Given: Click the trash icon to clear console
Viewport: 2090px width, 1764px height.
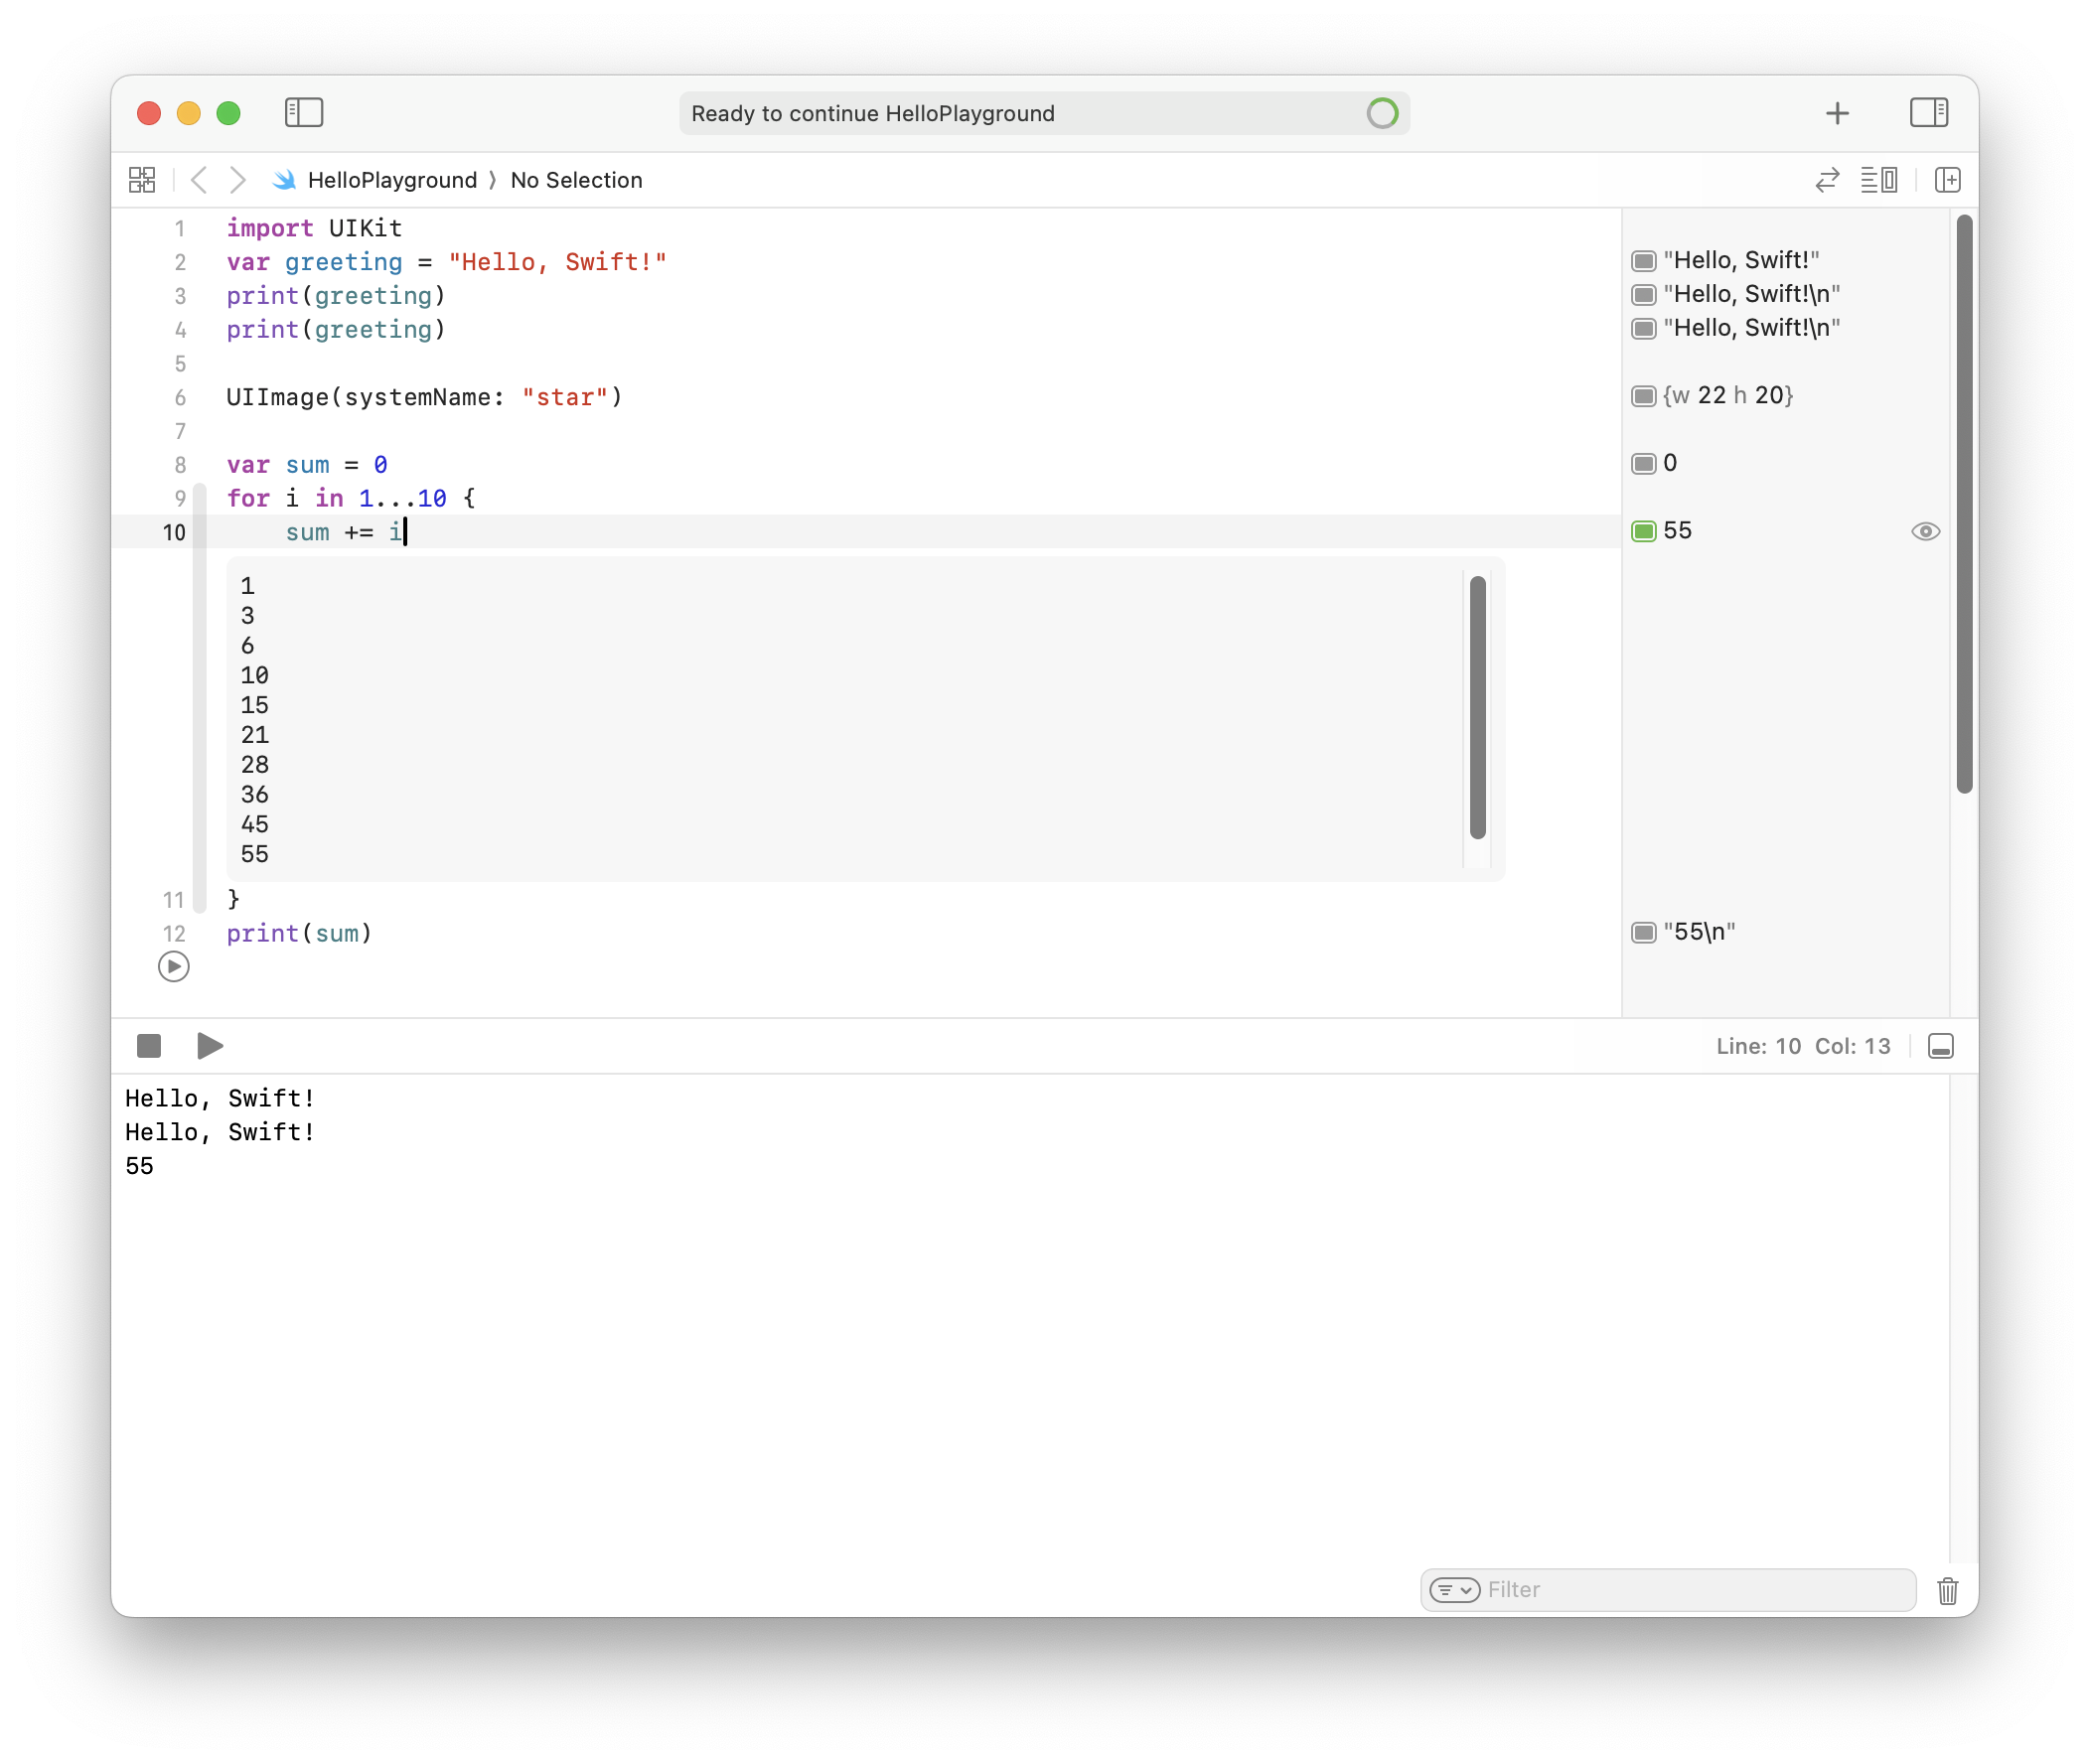Looking at the screenshot, I should (1947, 1590).
